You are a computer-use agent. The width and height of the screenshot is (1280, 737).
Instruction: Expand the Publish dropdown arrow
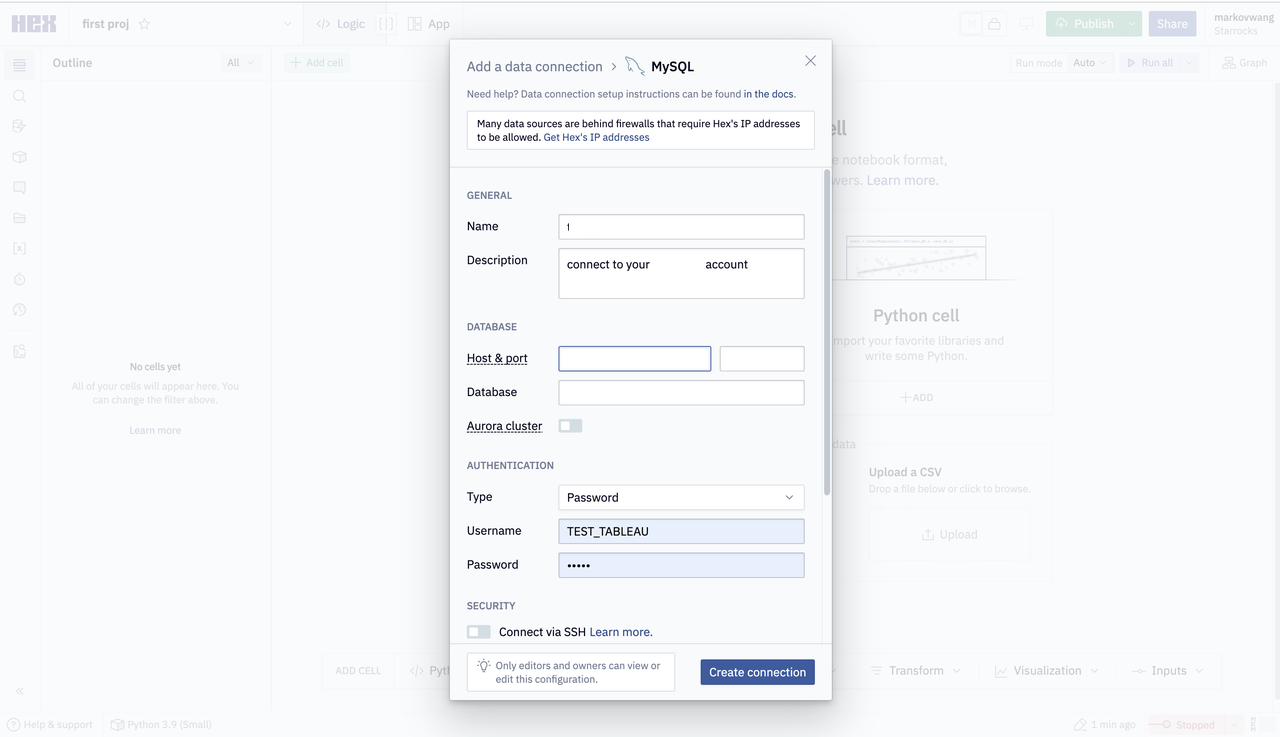coord(1131,24)
